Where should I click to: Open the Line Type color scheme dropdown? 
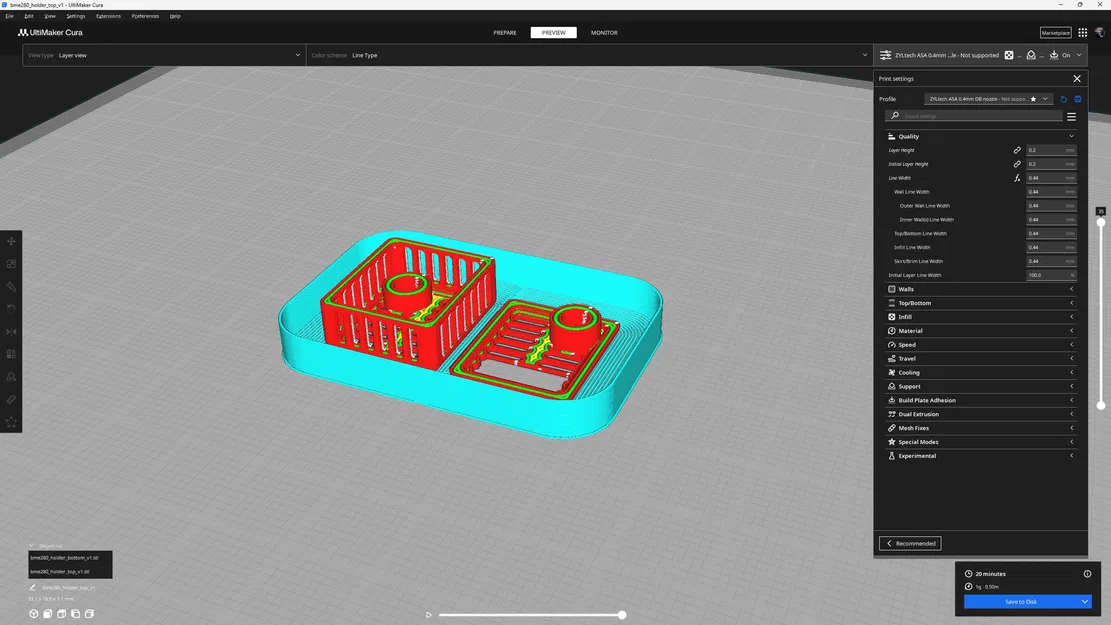[600, 55]
